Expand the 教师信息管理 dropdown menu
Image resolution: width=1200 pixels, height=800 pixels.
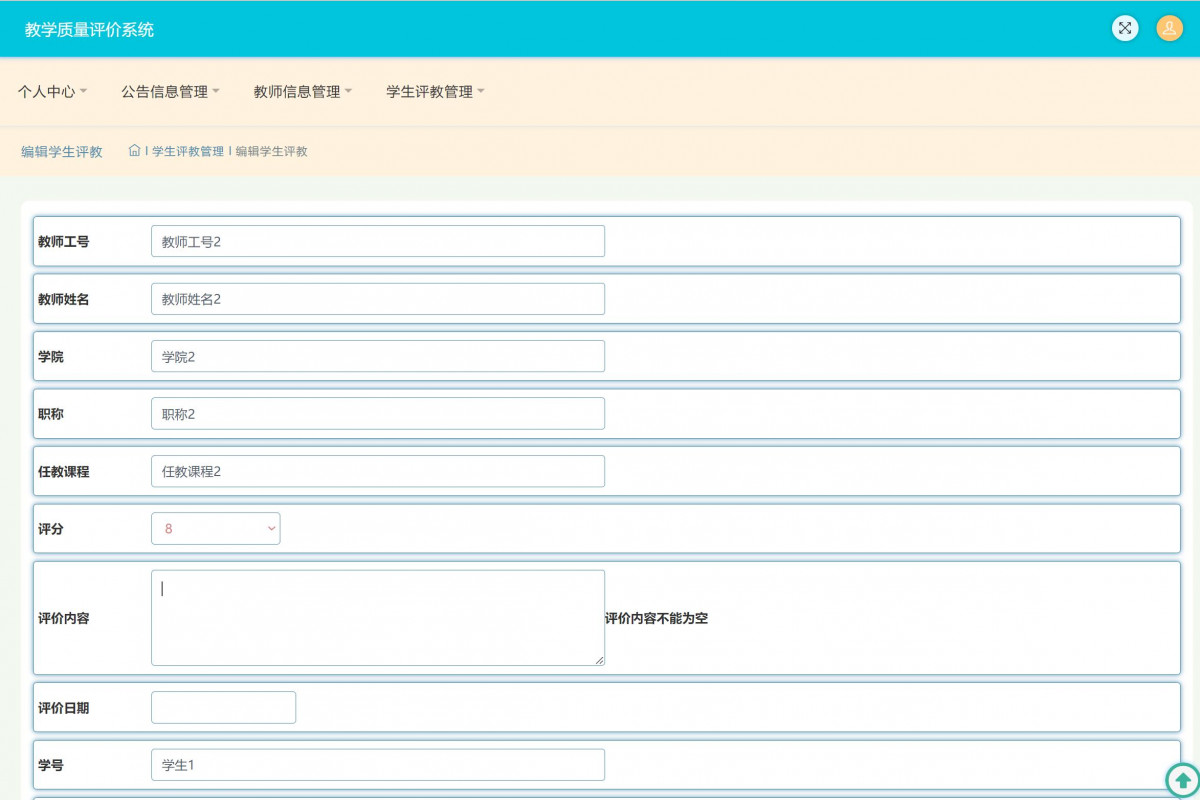(x=302, y=92)
